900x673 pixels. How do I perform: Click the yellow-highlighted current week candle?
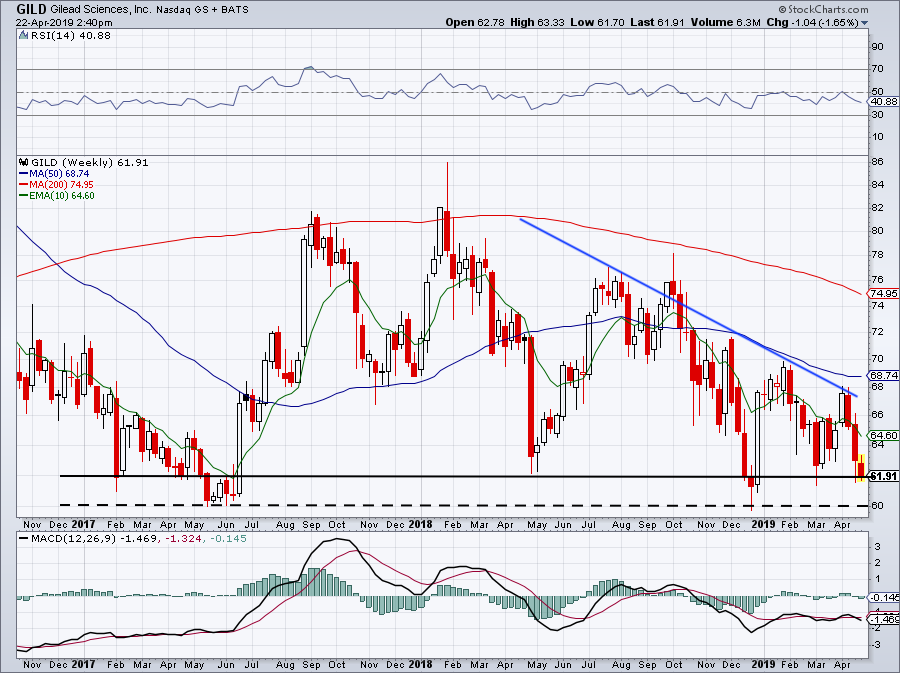click(x=861, y=468)
